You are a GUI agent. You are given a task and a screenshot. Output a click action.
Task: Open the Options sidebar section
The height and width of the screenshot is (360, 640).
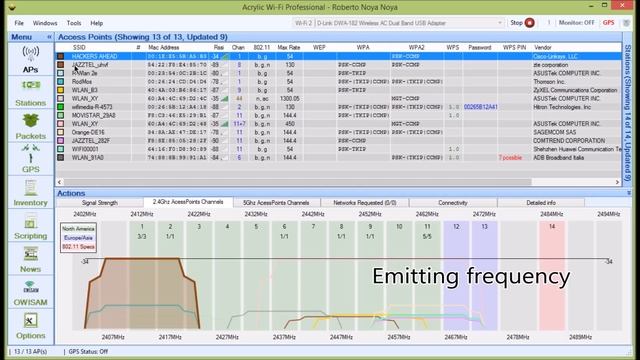31,326
